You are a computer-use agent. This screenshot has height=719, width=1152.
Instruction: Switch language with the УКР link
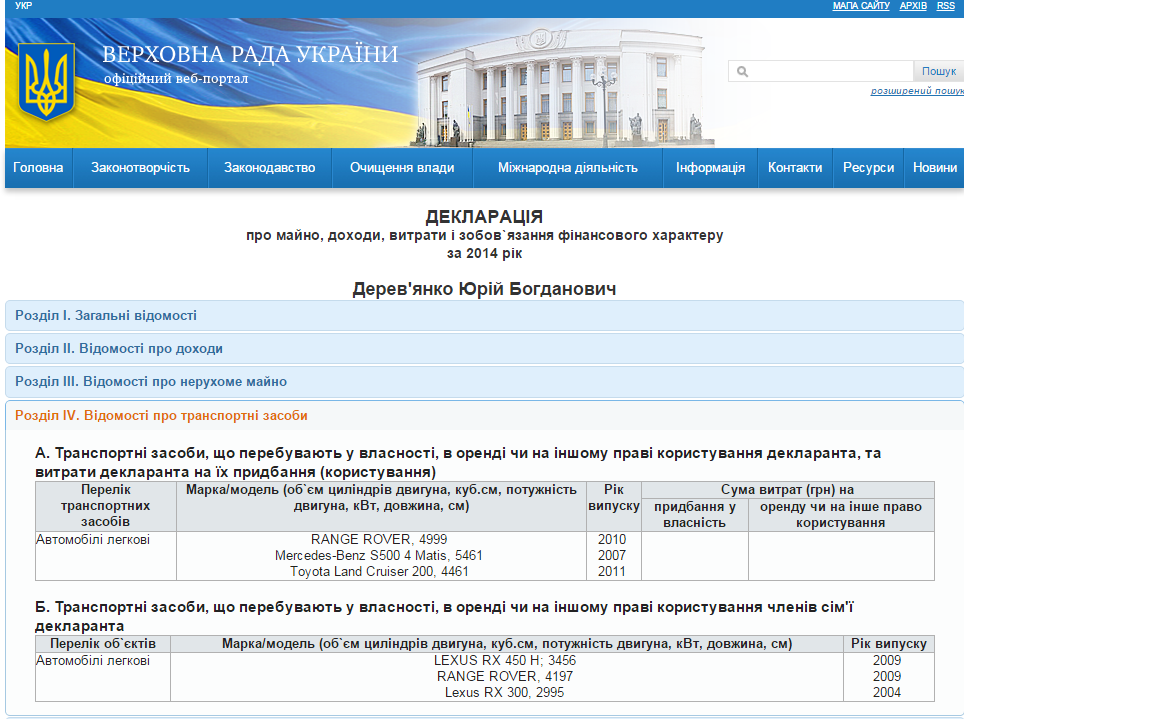coord(23,6)
